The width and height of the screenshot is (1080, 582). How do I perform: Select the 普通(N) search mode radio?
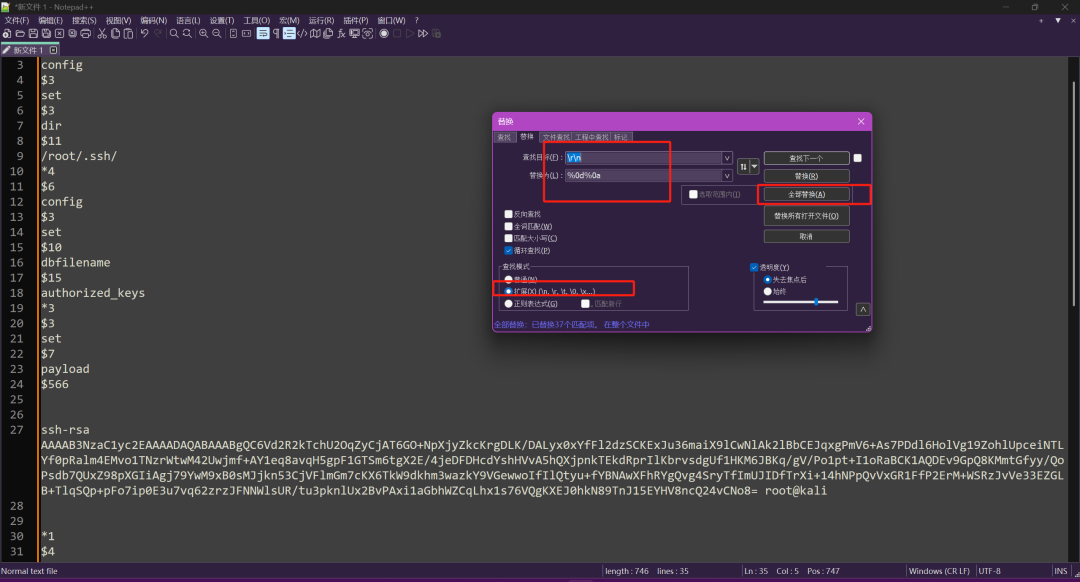(508, 280)
